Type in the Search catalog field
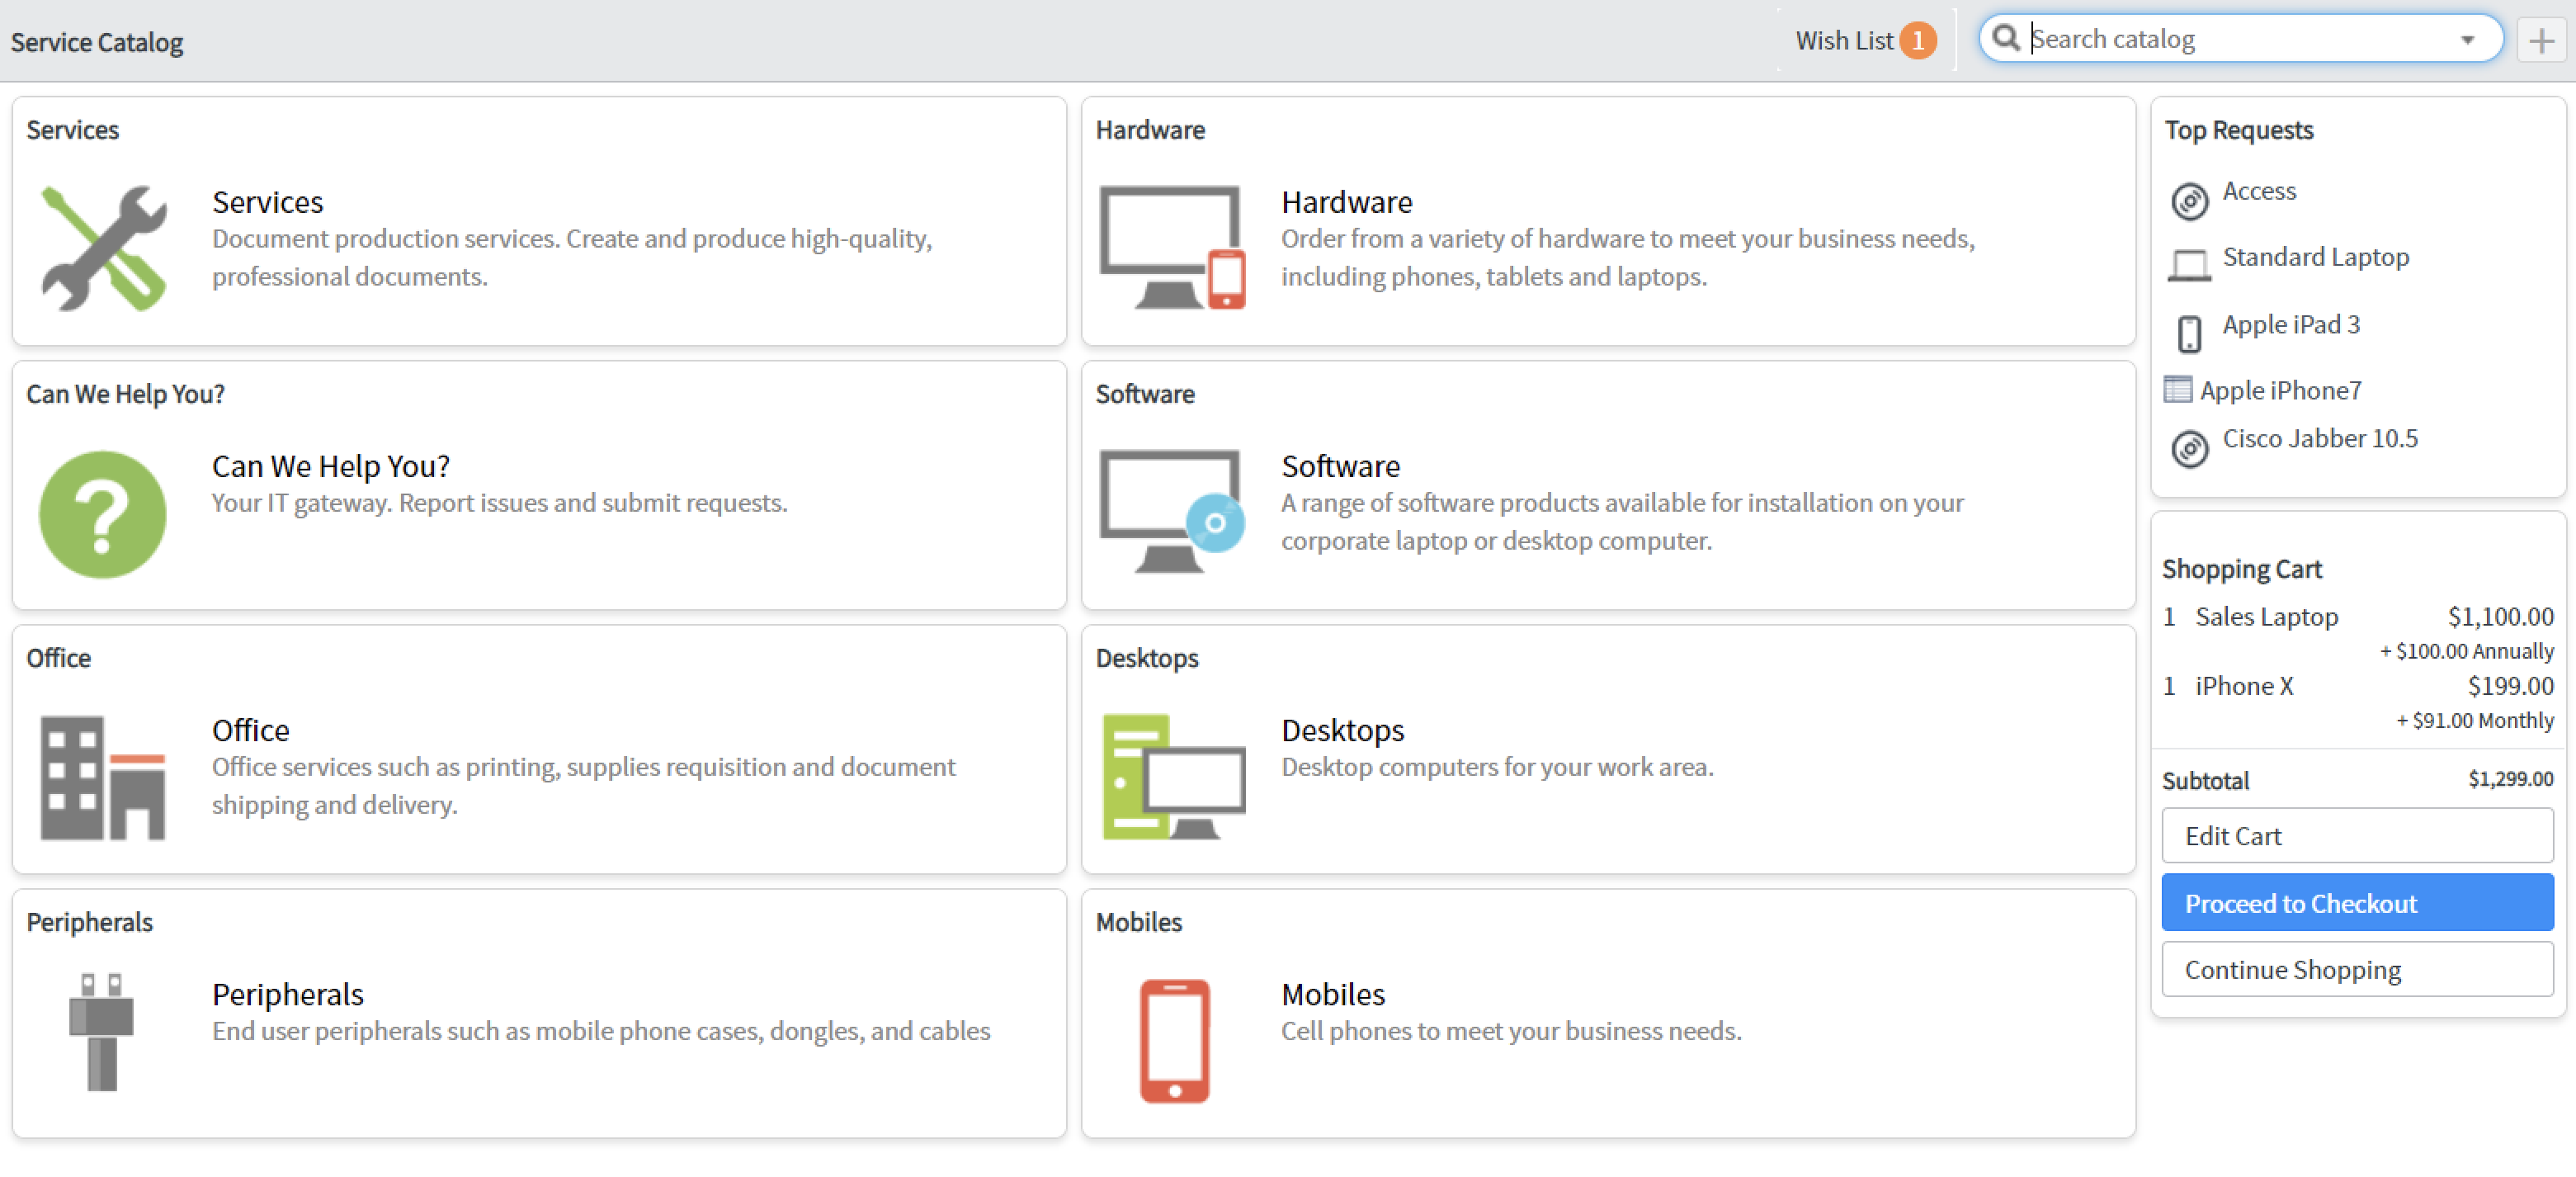Image resolution: width=2576 pixels, height=1177 pixels. click(2240, 39)
